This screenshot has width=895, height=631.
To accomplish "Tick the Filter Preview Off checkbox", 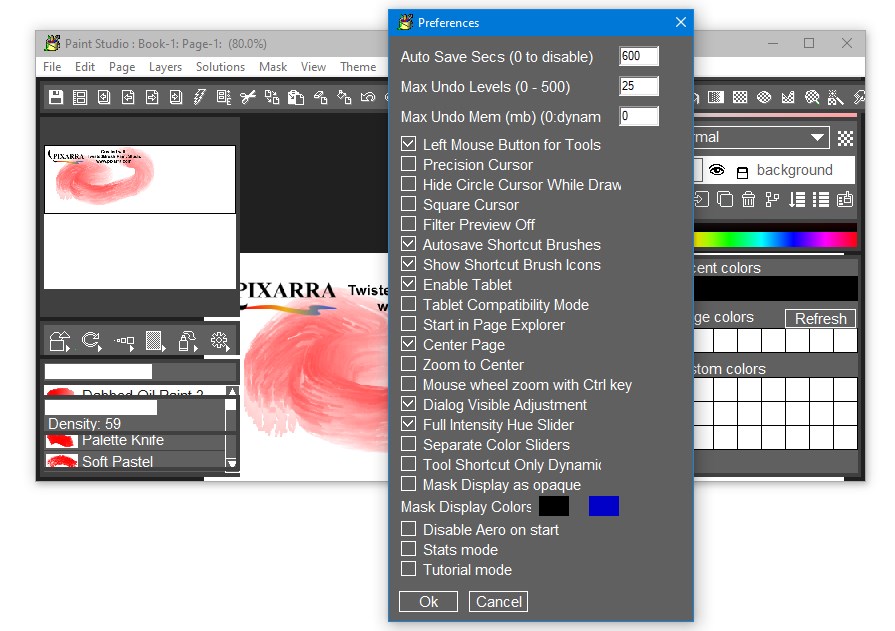I will click(408, 224).
